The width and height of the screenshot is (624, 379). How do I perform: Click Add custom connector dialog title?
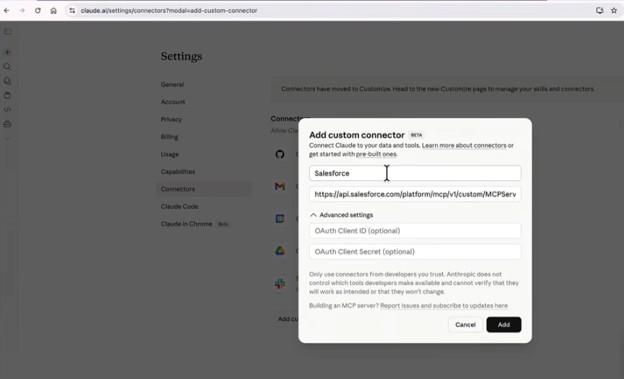coord(357,135)
